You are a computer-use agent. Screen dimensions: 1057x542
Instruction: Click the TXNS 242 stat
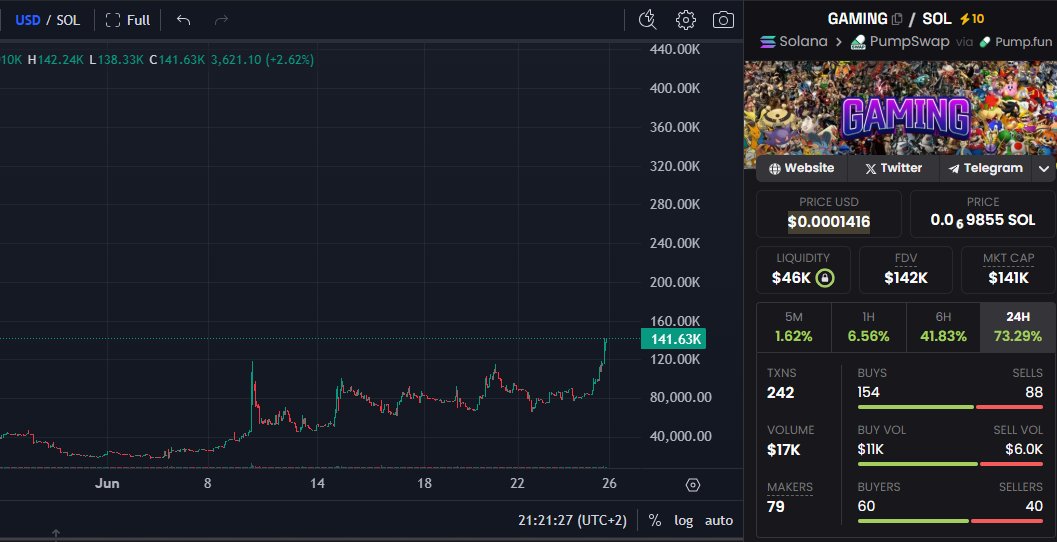coord(781,384)
